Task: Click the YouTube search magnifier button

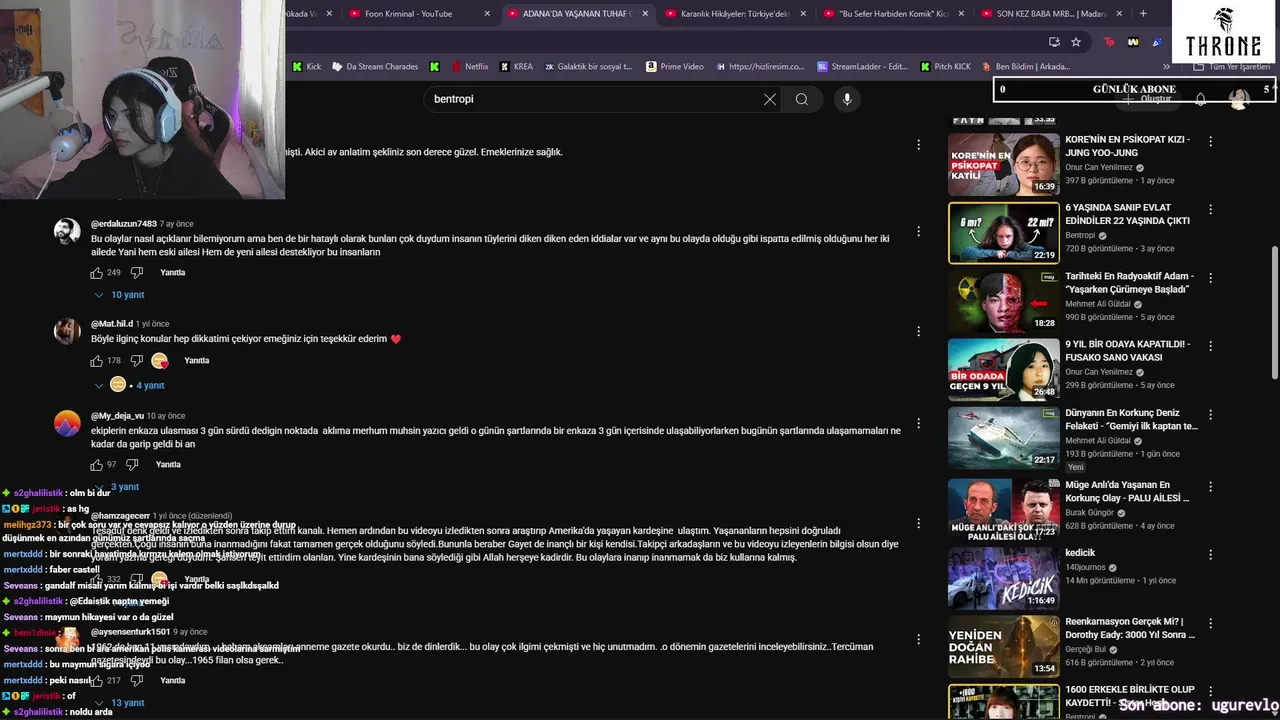Action: pyautogui.click(x=802, y=99)
